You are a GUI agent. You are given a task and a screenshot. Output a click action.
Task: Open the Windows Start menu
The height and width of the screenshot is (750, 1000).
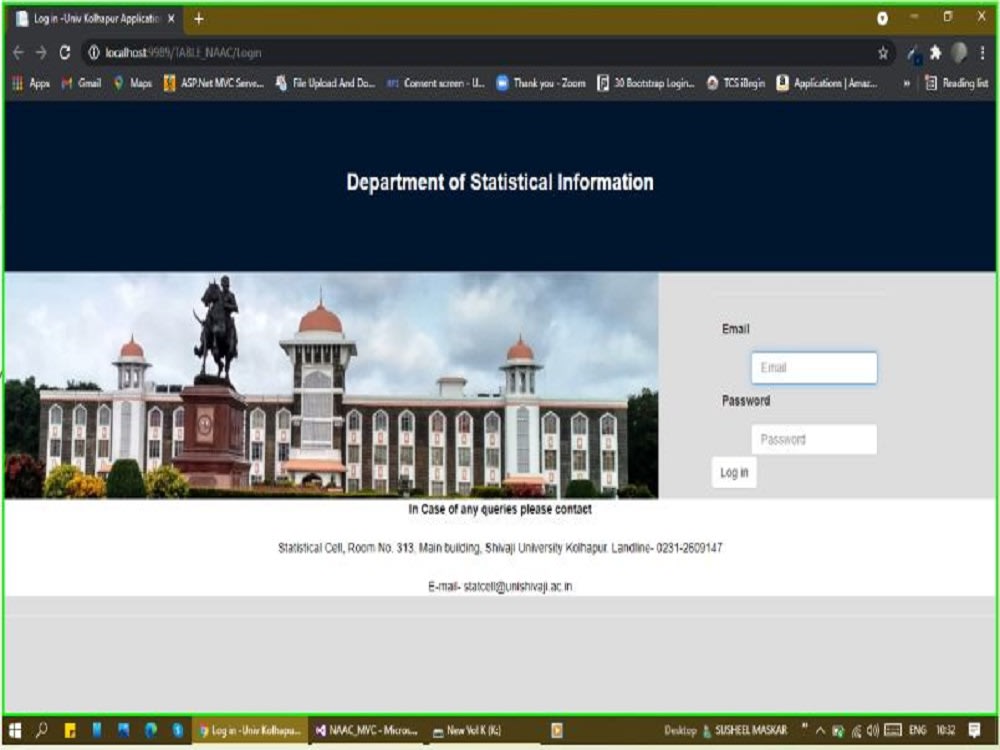pyautogui.click(x=15, y=731)
